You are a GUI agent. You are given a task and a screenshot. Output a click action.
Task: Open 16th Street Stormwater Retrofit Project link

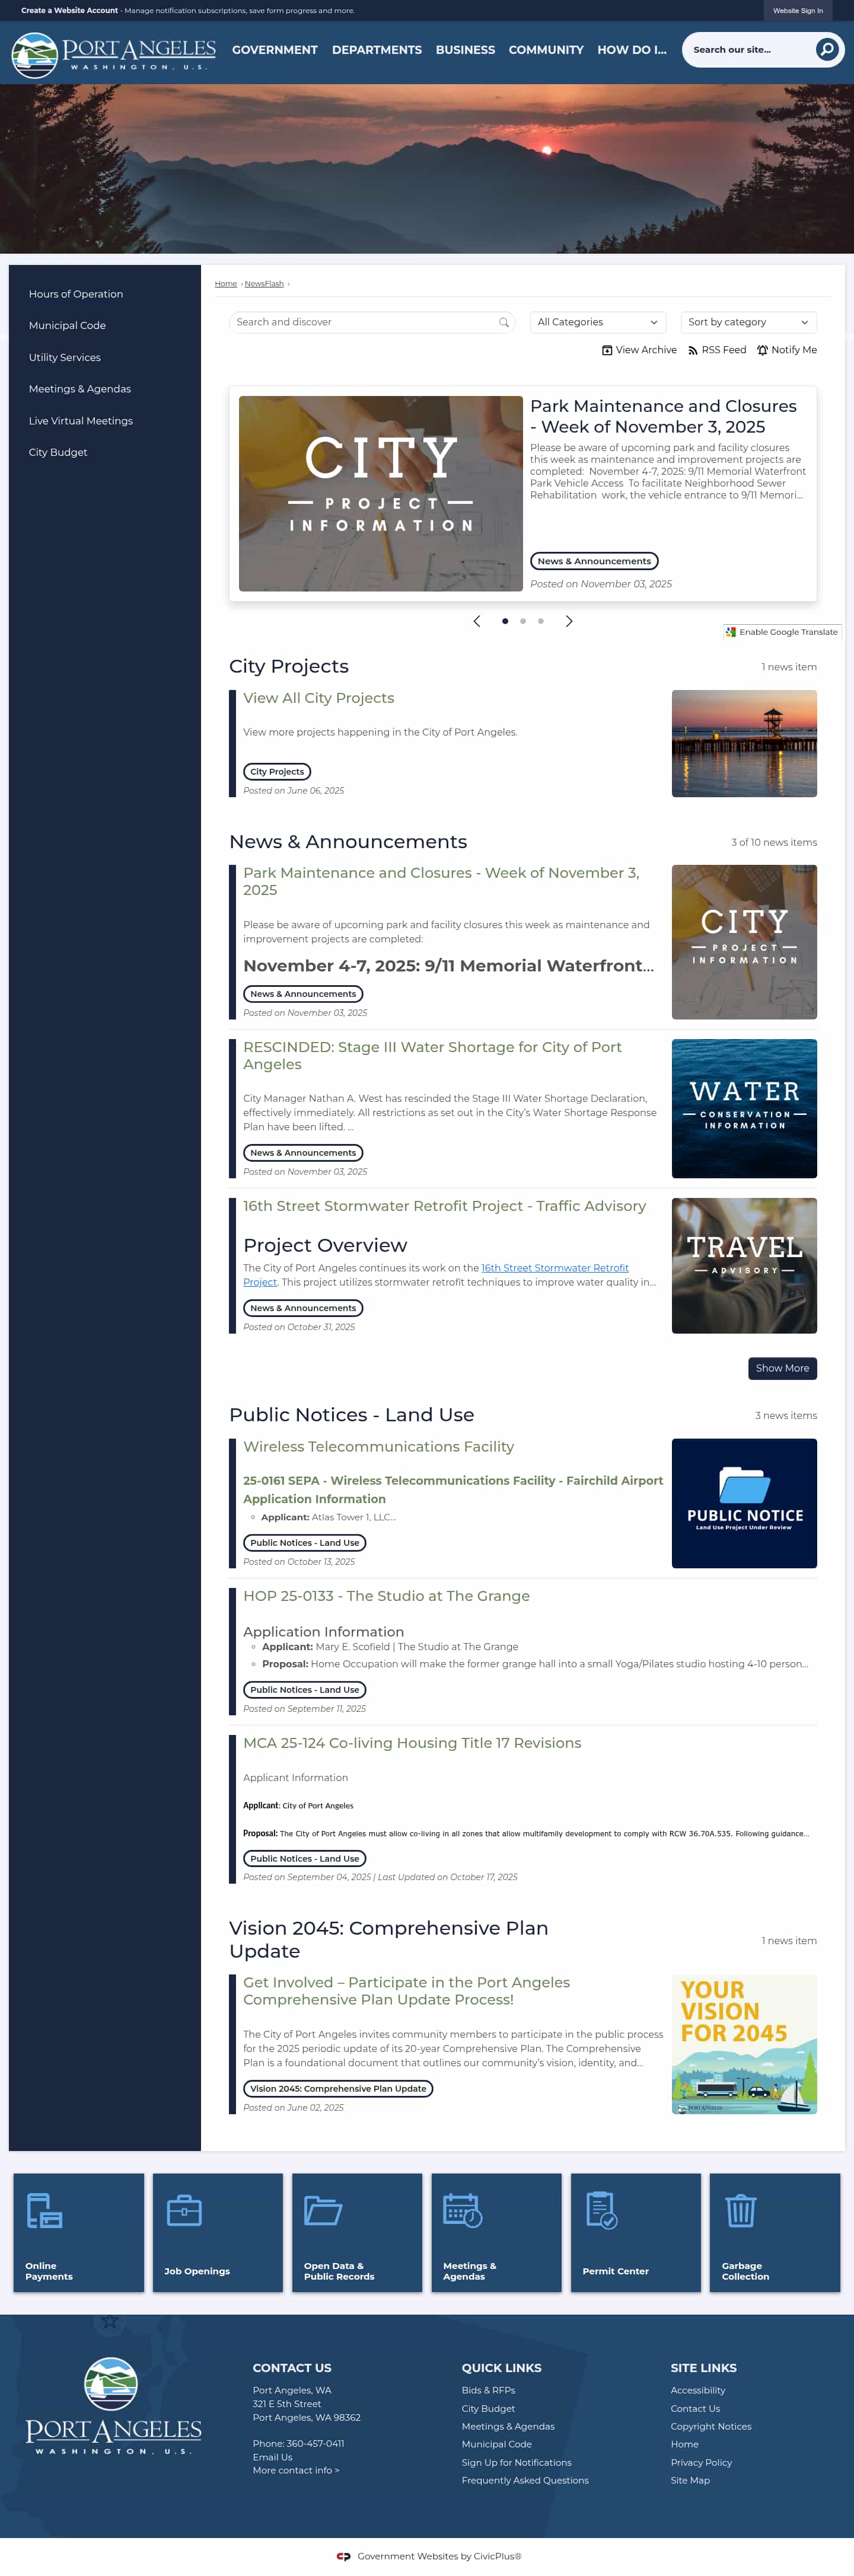[x=436, y=1275]
